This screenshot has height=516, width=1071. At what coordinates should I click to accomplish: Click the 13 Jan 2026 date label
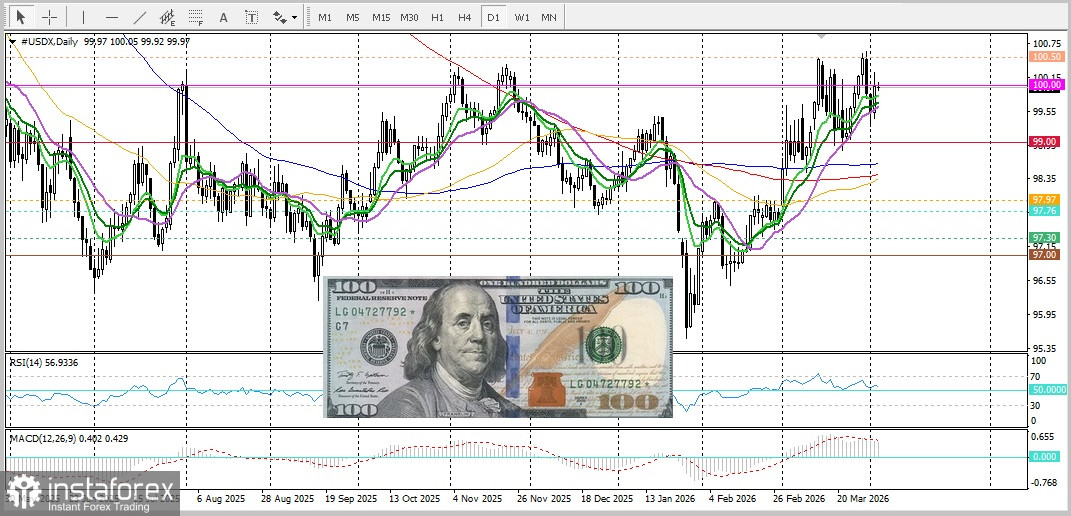(671, 498)
